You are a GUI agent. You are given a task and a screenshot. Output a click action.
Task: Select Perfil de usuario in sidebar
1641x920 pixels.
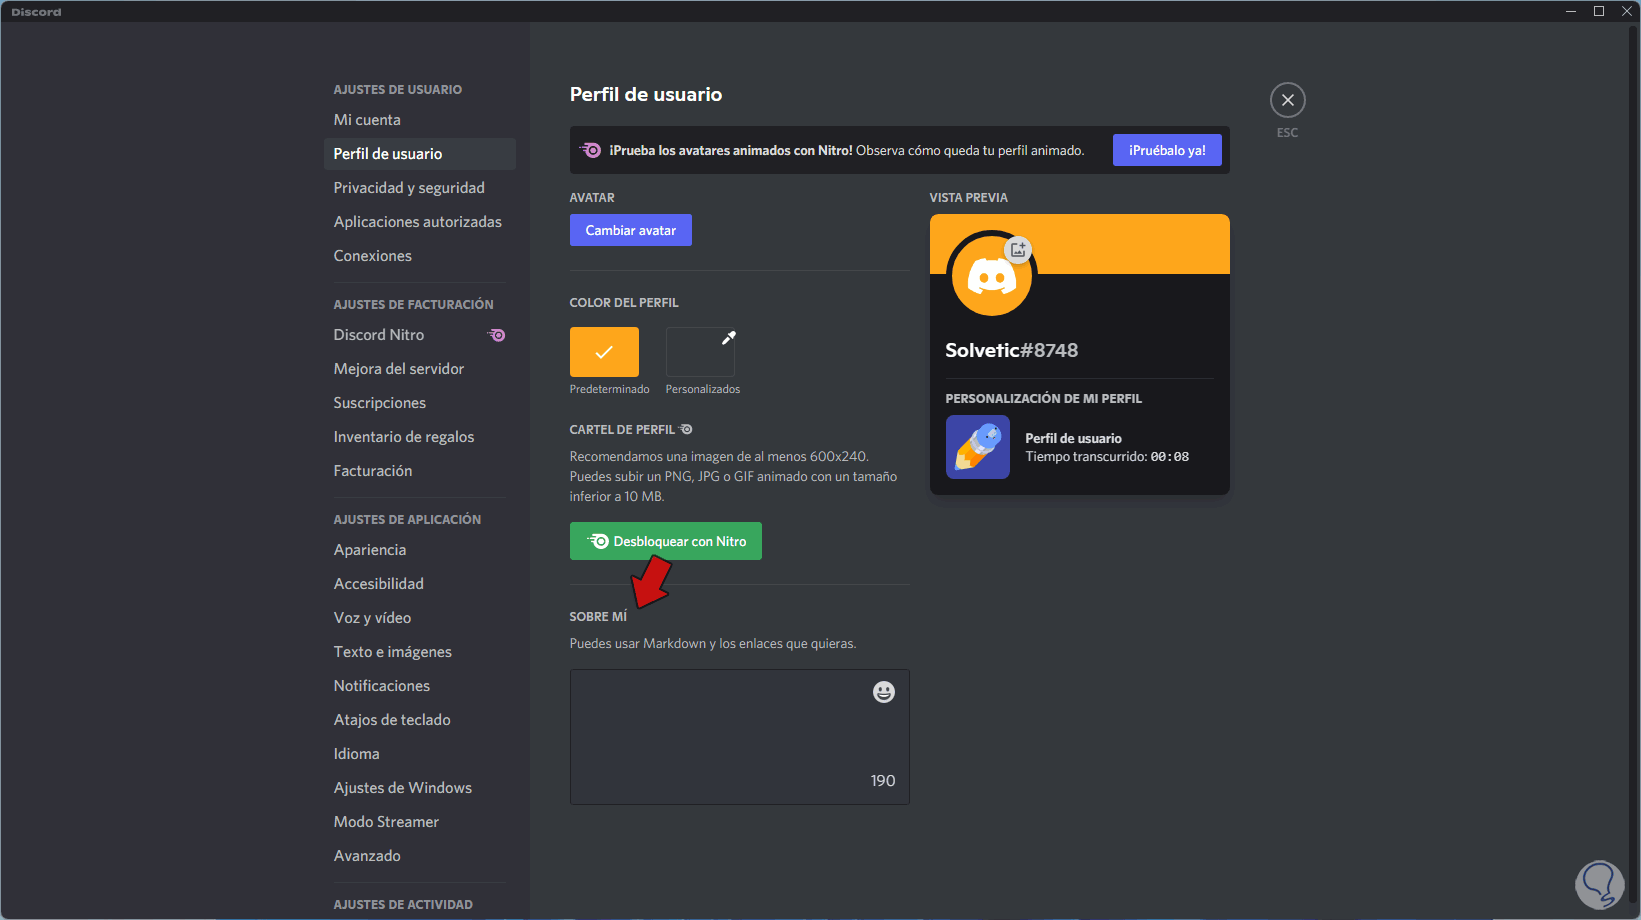[x=420, y=154]
